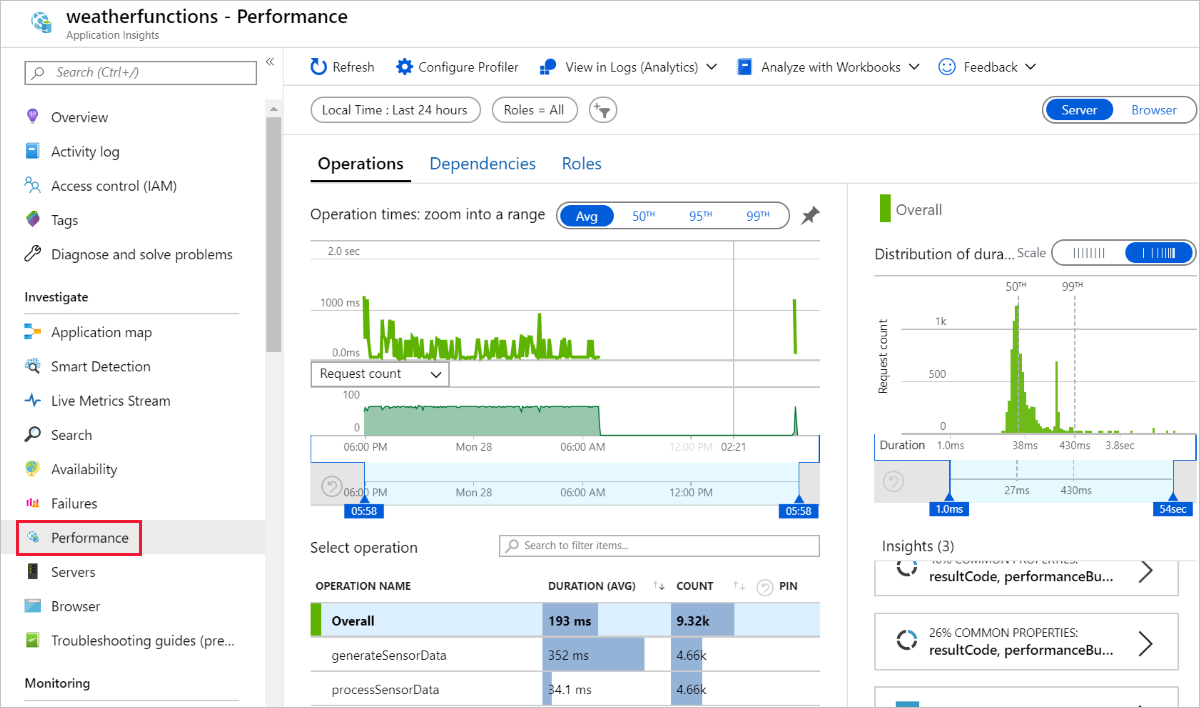Viewport: 1200px width, 708px height.
Task: Open Configure Profiler via its gear icon
Action: [x=404, y=66]
